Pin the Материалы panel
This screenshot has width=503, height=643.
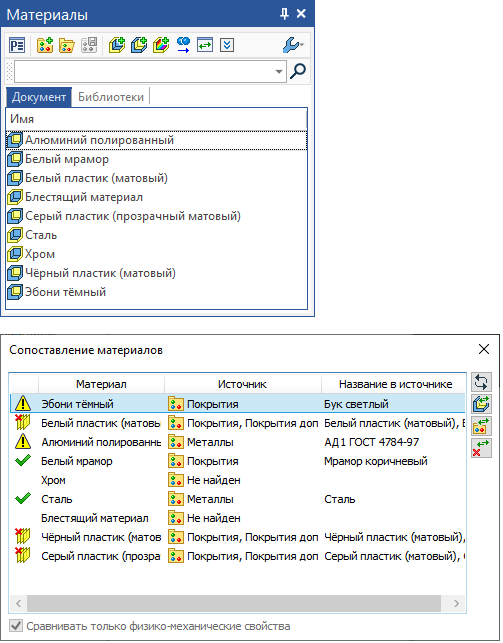[284, 14]
